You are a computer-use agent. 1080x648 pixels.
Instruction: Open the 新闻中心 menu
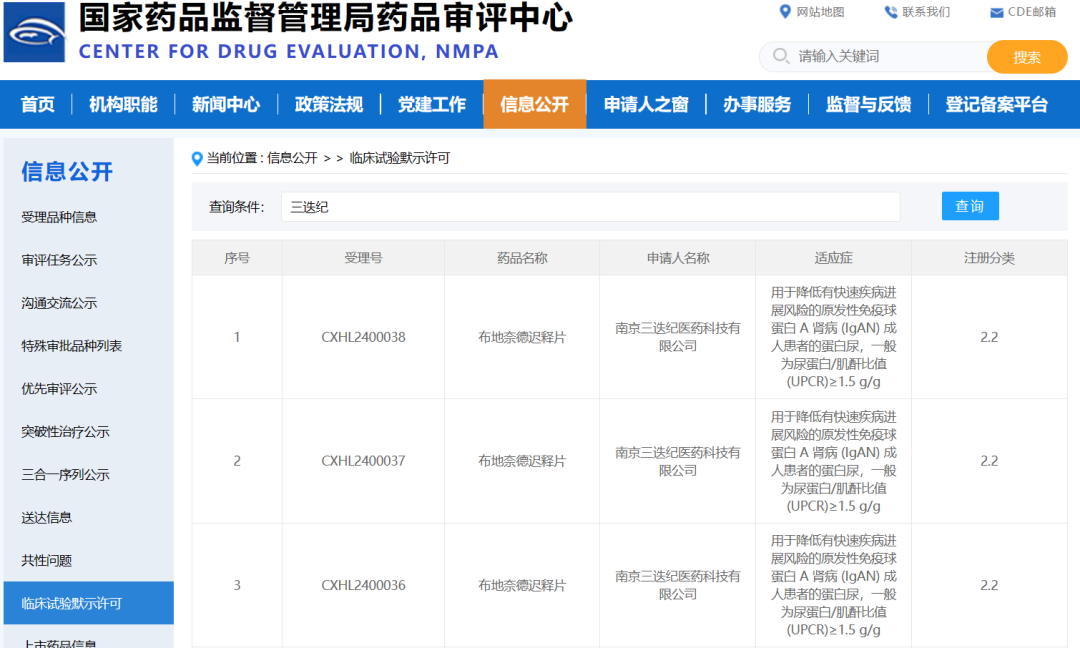(x=226, y=103)
